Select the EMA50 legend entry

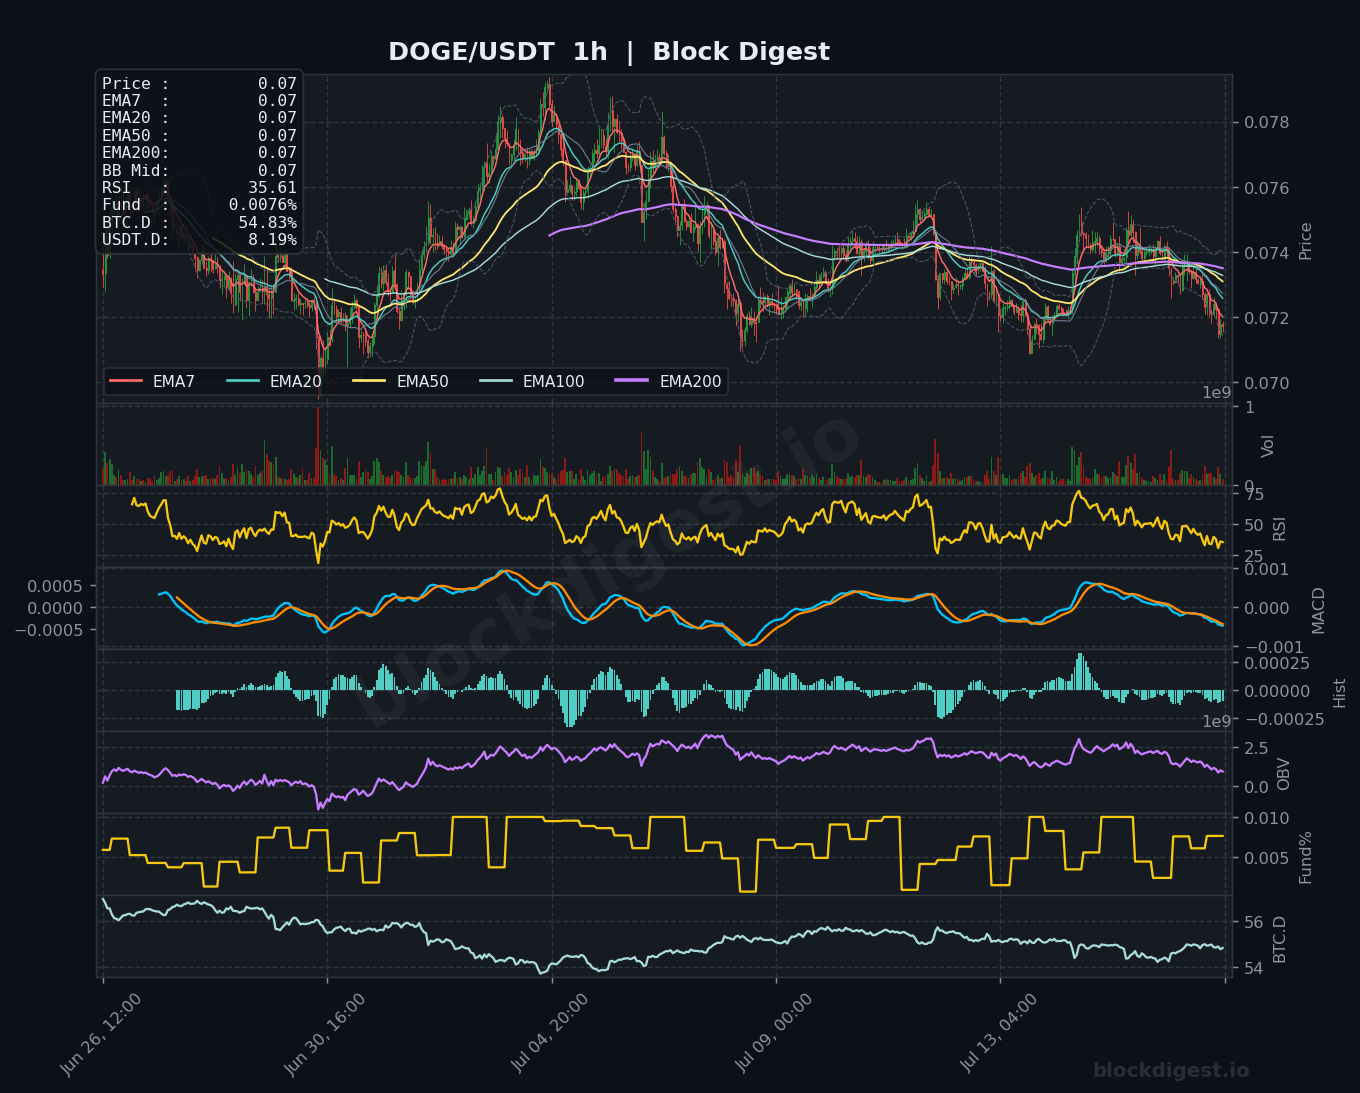(x=401, y=382)
